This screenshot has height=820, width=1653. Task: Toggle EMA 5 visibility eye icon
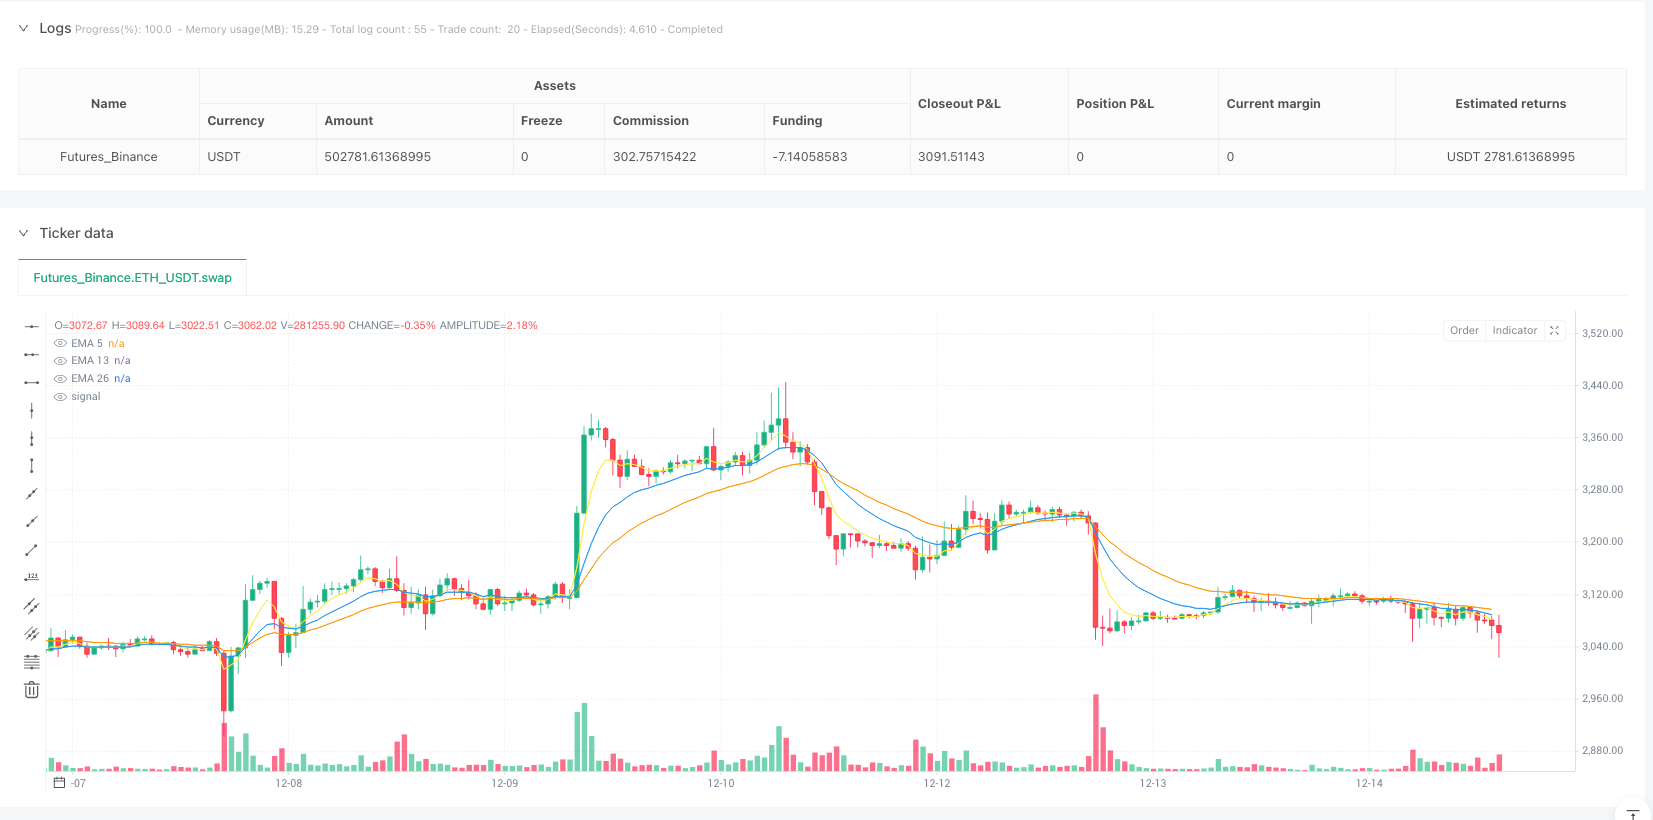click(61, 344)
